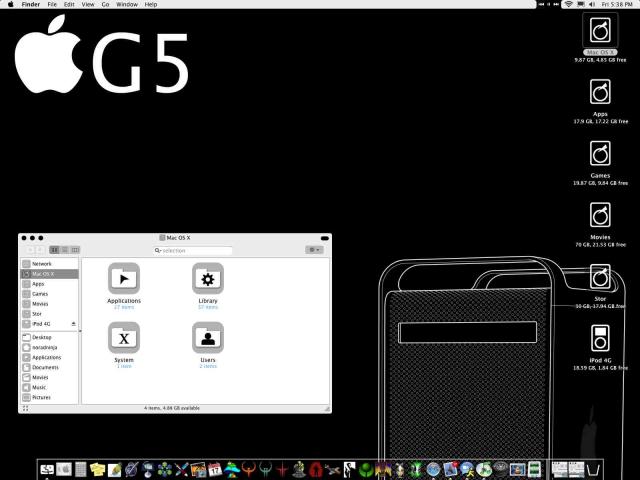Viewport: 640px width, 480px height.
Task: Select Pictures in Finder sidebar
Action: pyautogui.click(x=49, y=397)
